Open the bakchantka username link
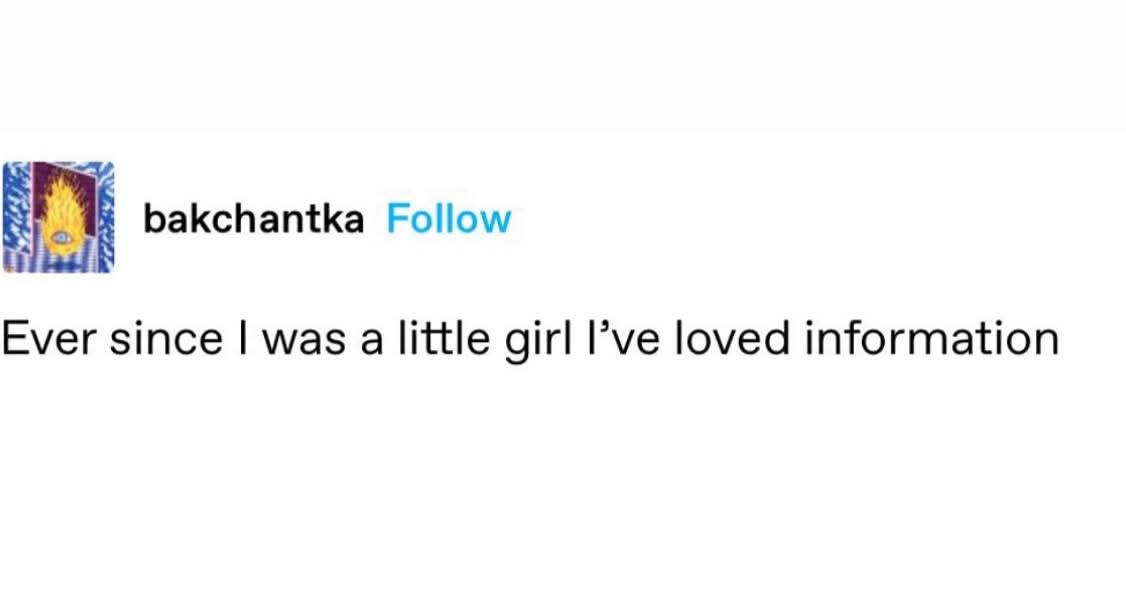 tap(253, 219)
